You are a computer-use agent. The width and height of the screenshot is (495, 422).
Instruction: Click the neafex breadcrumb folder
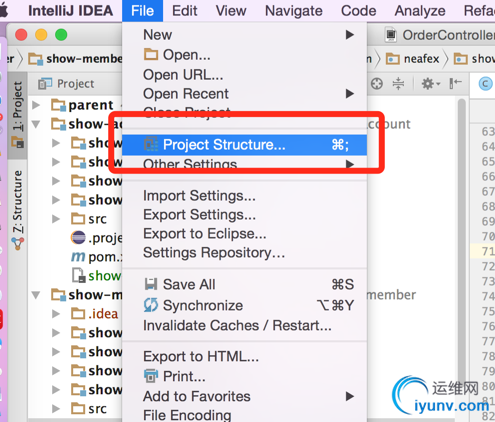(x=413, y=59)
